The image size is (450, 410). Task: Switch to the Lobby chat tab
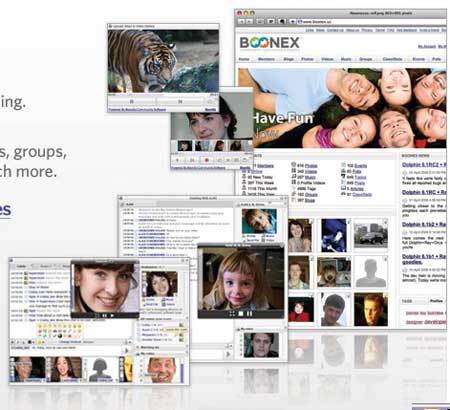(21, 266)
